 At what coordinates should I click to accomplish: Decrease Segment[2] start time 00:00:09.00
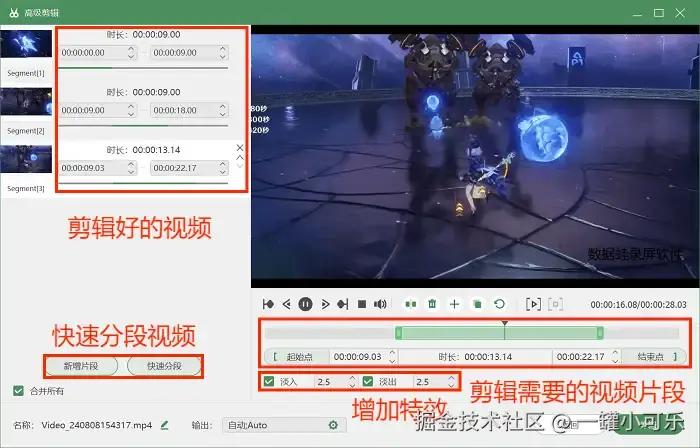point(131,114)
